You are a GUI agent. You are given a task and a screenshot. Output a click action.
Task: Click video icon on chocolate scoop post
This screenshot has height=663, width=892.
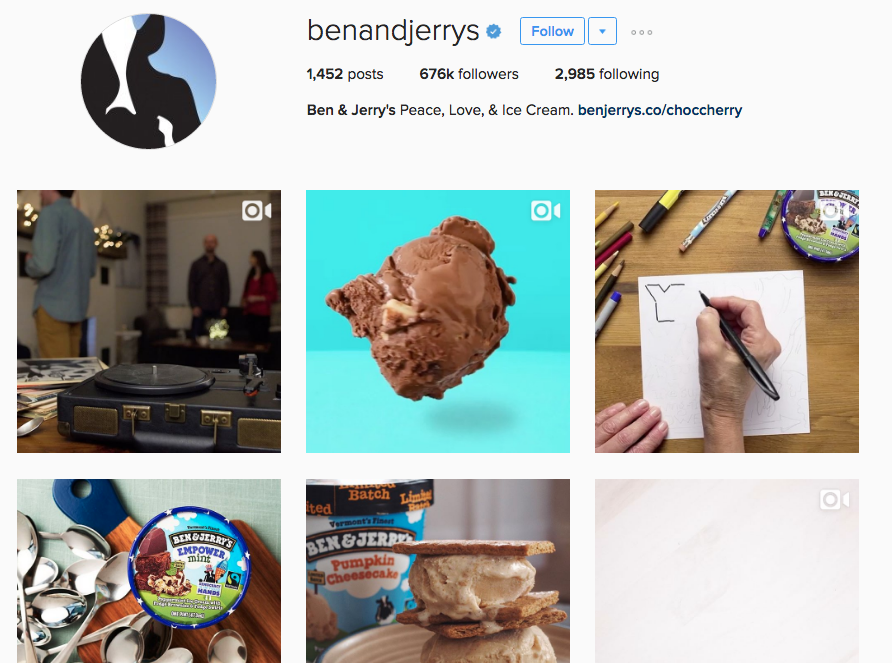[546, 211]
